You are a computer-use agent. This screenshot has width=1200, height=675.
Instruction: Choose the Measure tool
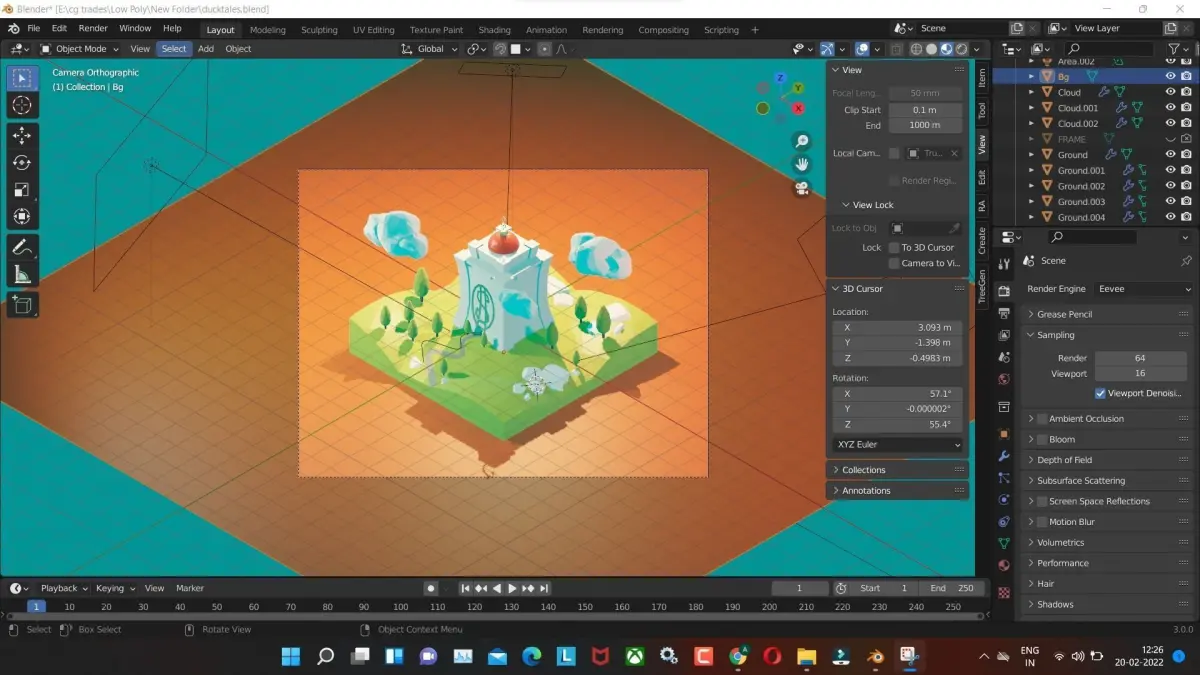click(x=22, y=274)
